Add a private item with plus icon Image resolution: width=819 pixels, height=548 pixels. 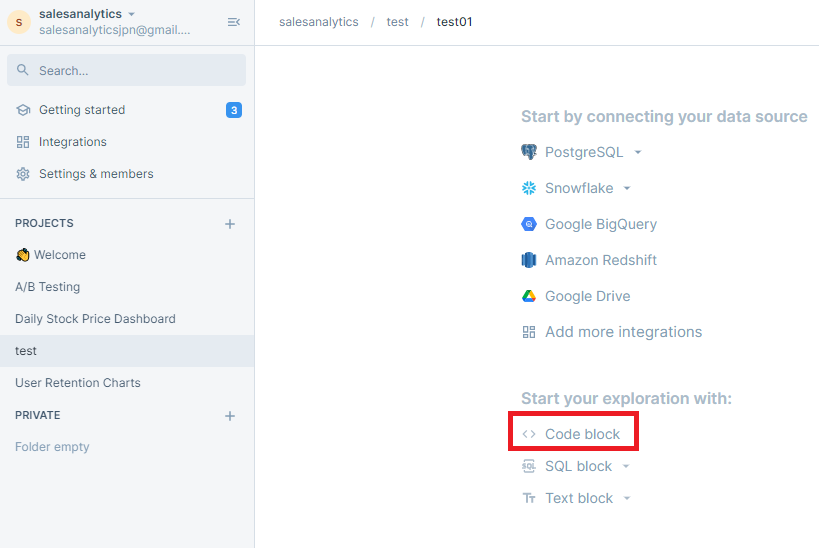coord(230,416)
